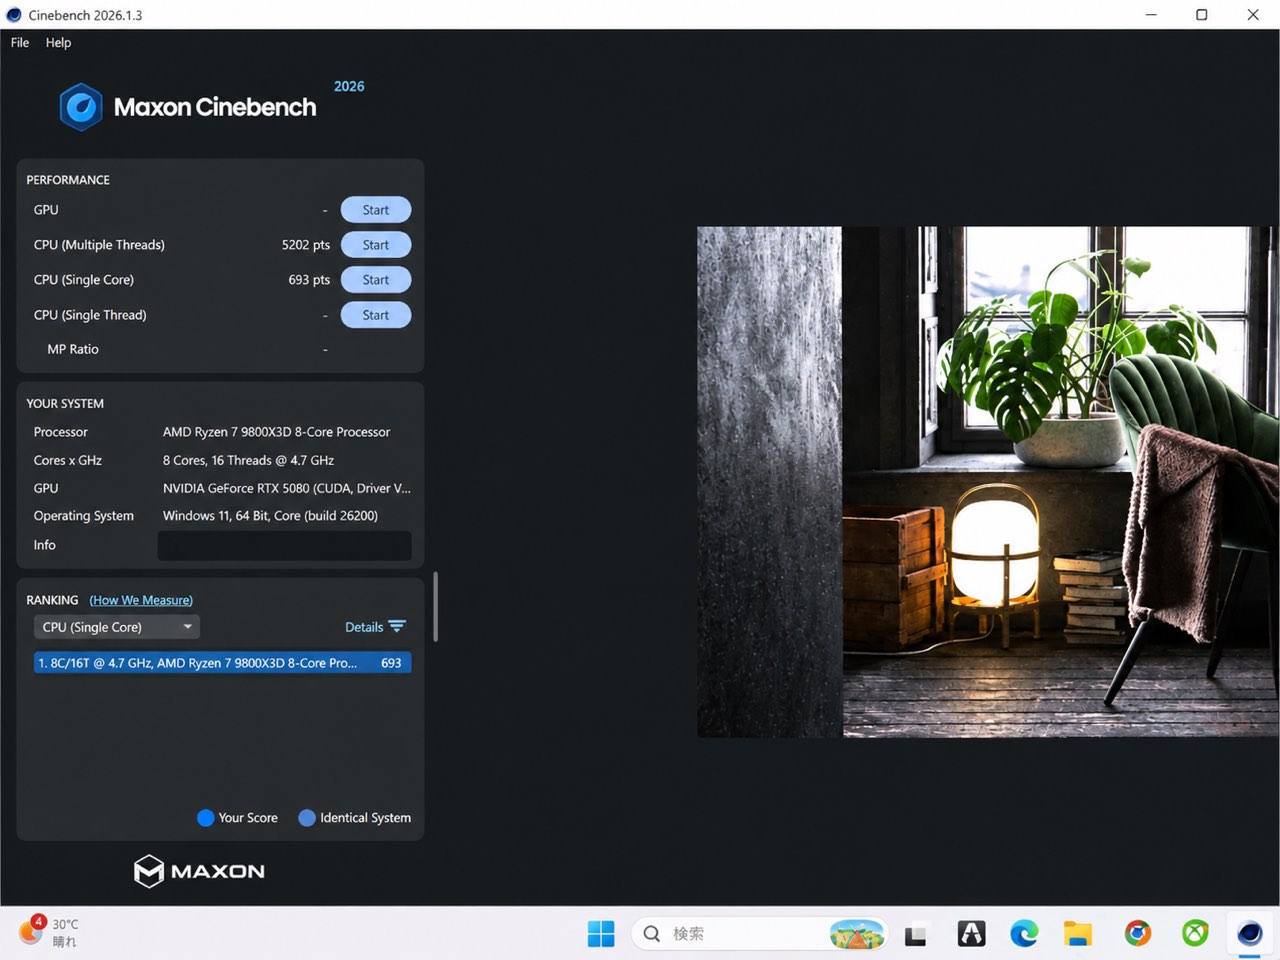Screen dimensions: 1280x960
Task: Click the "693 pts" single core score
Action: [x=309, y=280]
